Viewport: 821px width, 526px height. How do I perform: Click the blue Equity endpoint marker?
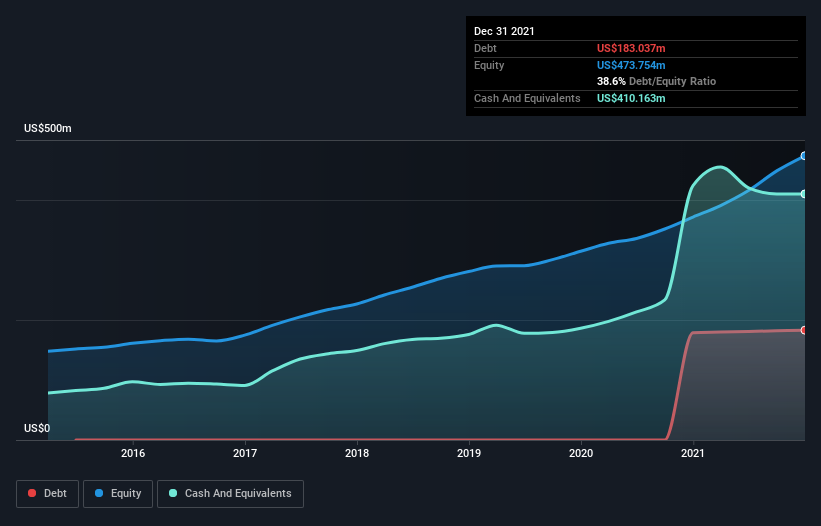coord(804,156)
